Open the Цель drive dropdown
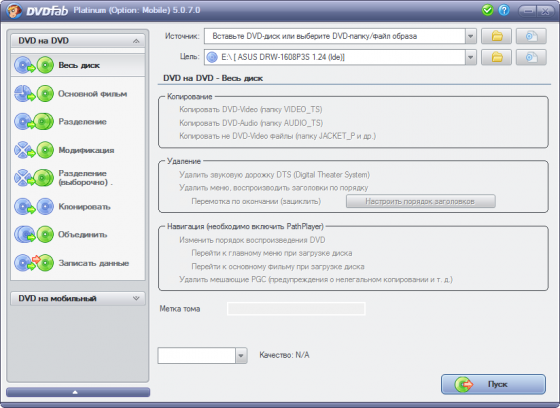Screen dimensions: 560x408 coord(471,57)
